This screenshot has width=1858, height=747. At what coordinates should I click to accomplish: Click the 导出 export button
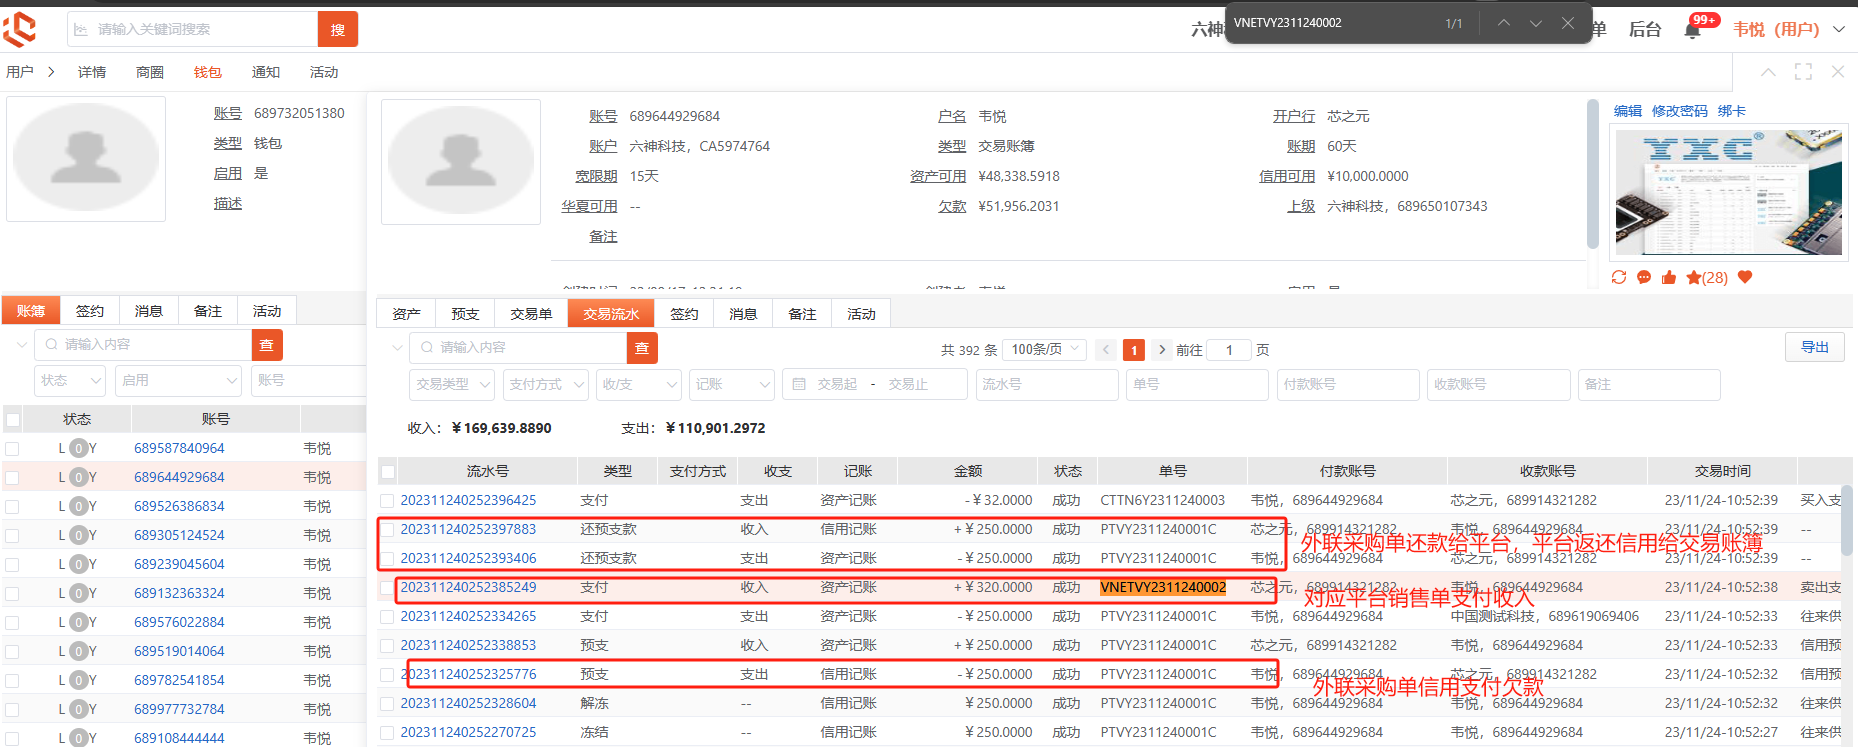[1815, 347]
